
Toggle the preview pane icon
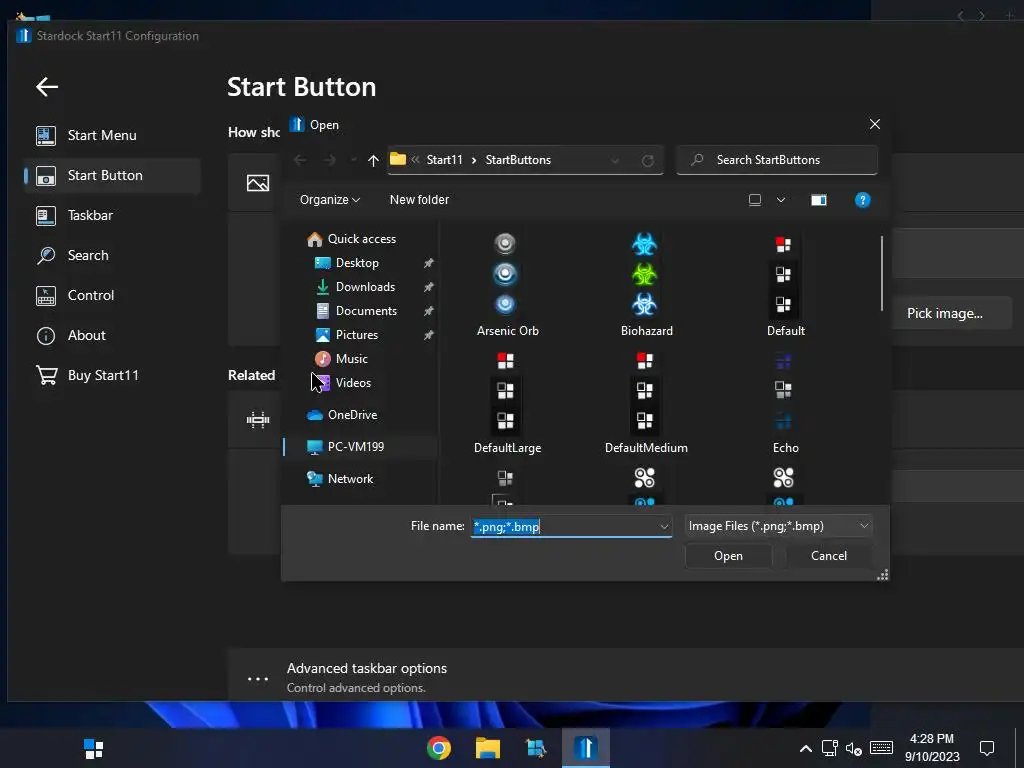pos(818,200)
